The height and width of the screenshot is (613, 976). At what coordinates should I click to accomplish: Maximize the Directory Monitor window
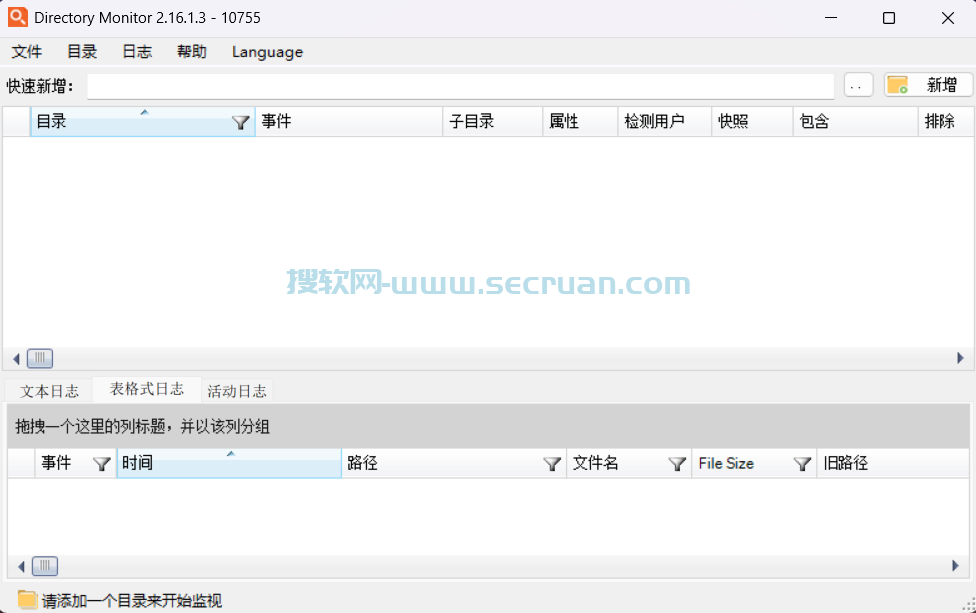pos(889,17)
